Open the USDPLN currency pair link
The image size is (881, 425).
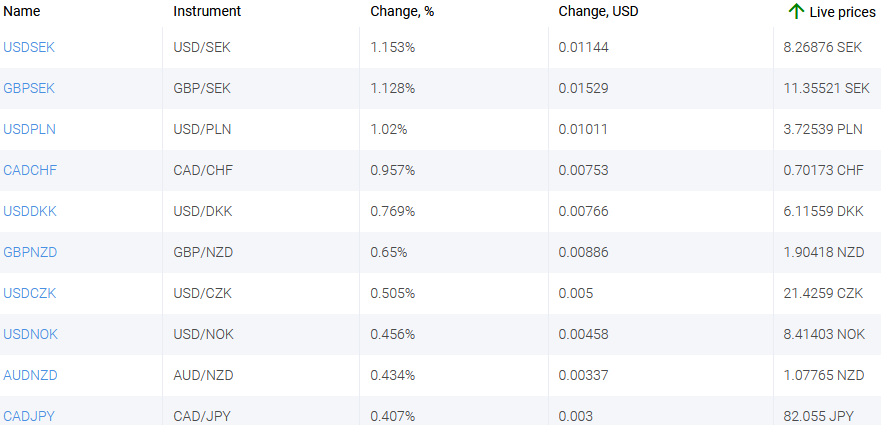click(29, 129)
